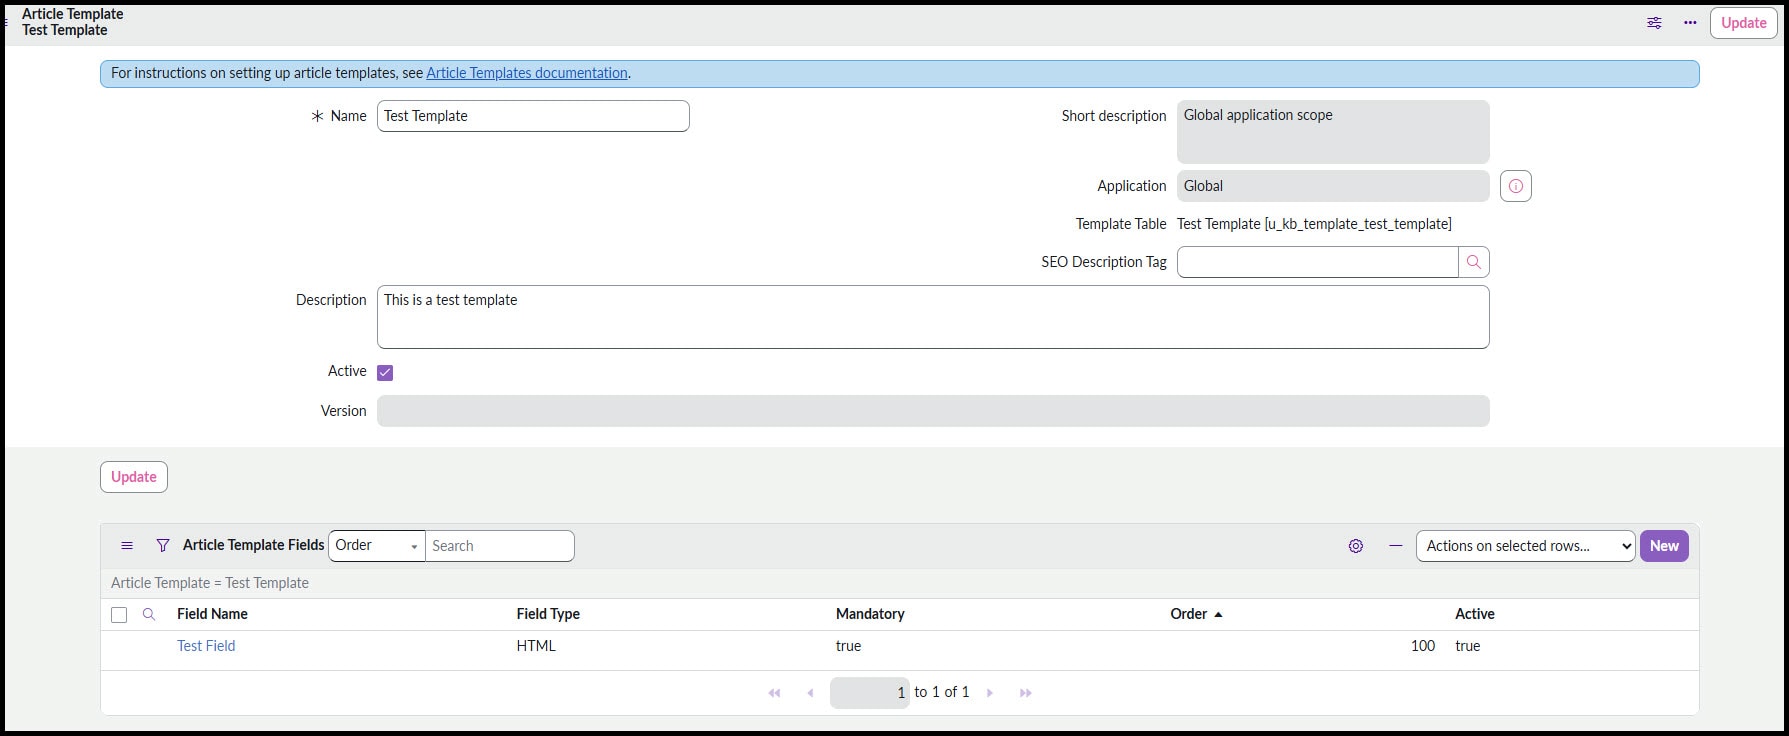Viewport: 1789px width, 736px height.
Task: Open the personalize form settings icon
Action: point(1654,23)
